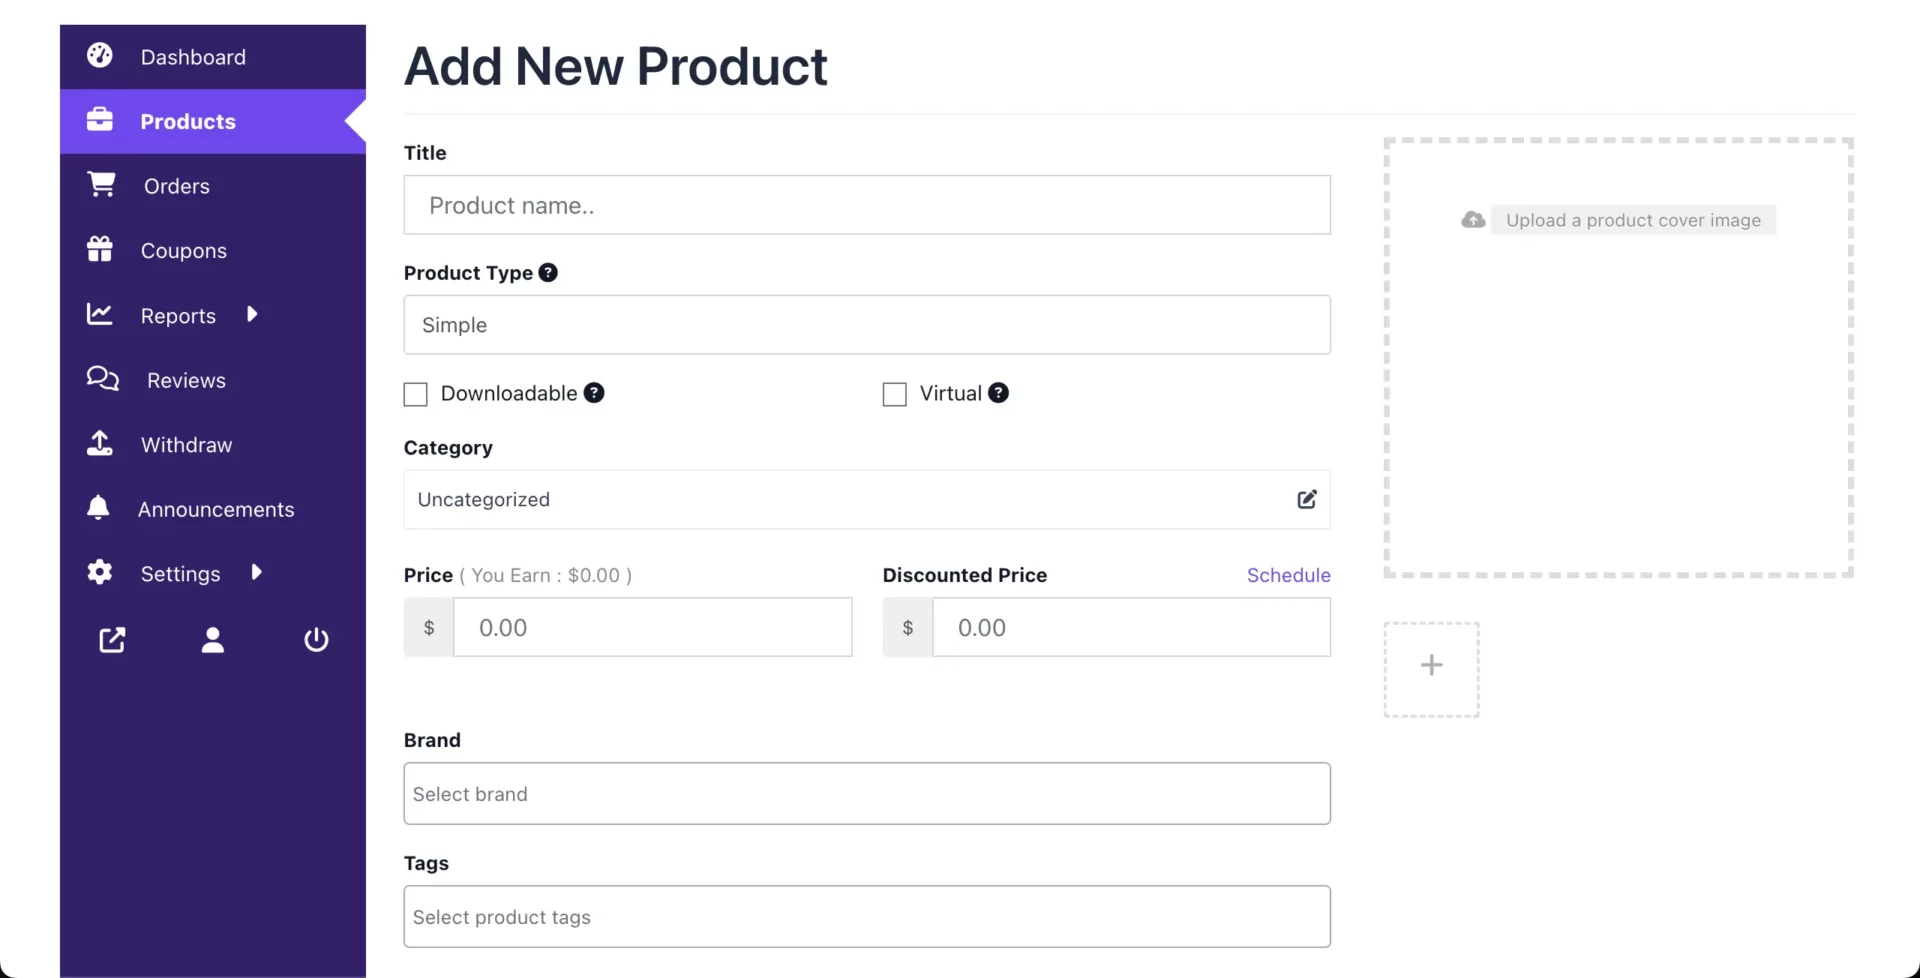Image resolution: width=1920 pixels, height=978 pixels.
Task: Click the dollar sign beside Discounted Price field
Action: pyautogui.click(x=908, y=627)
